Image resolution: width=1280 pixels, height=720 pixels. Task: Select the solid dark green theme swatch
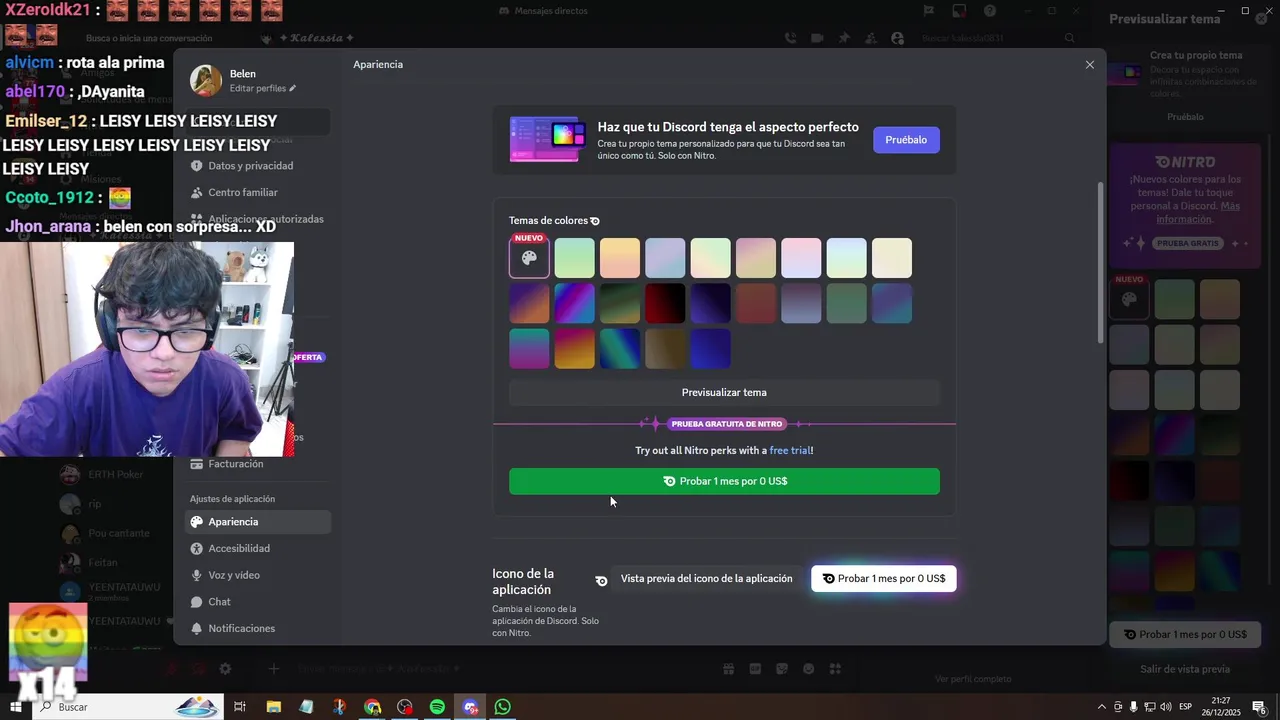click(x=846, y=303)
